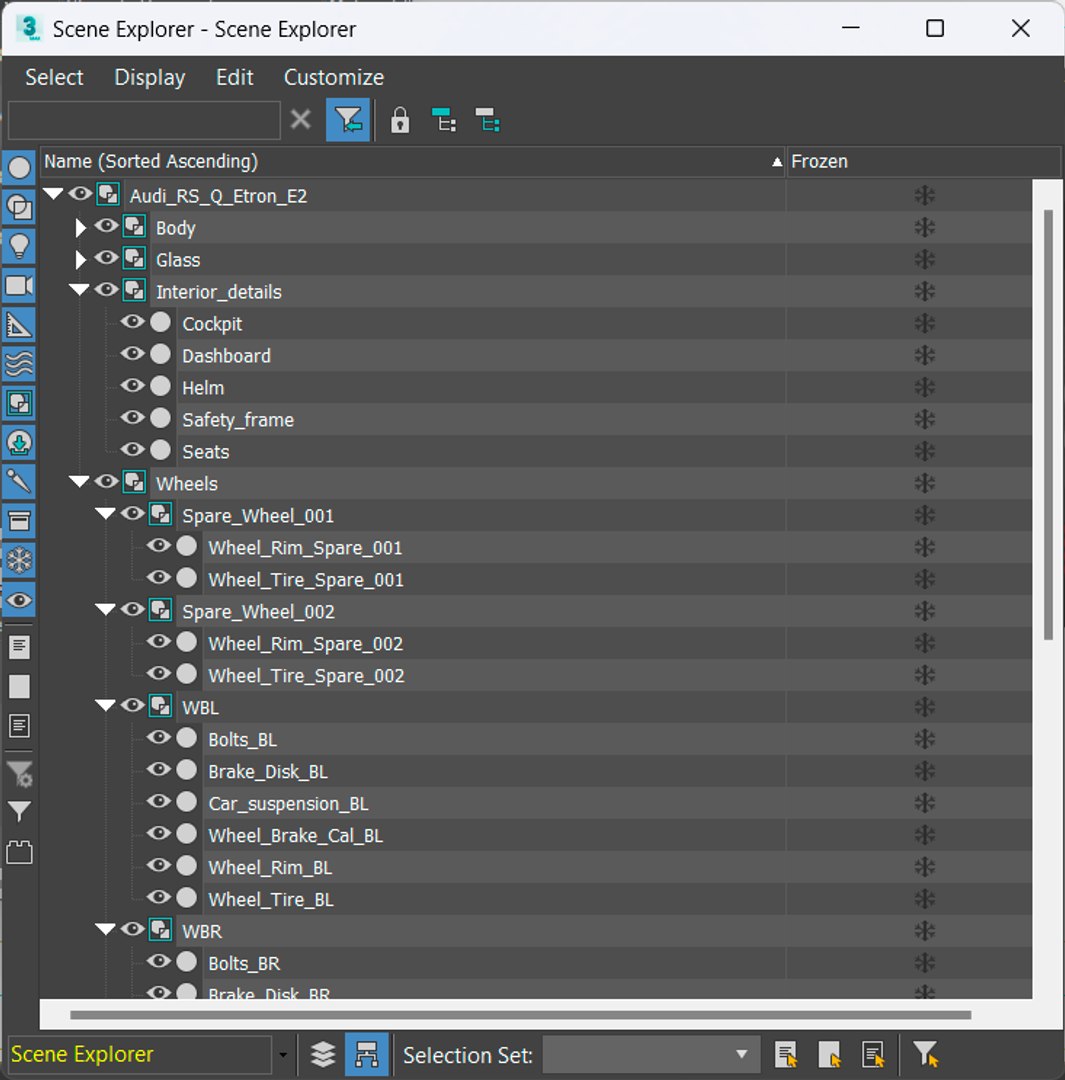
Task: Collapse the WBL group
Action: 105,705
